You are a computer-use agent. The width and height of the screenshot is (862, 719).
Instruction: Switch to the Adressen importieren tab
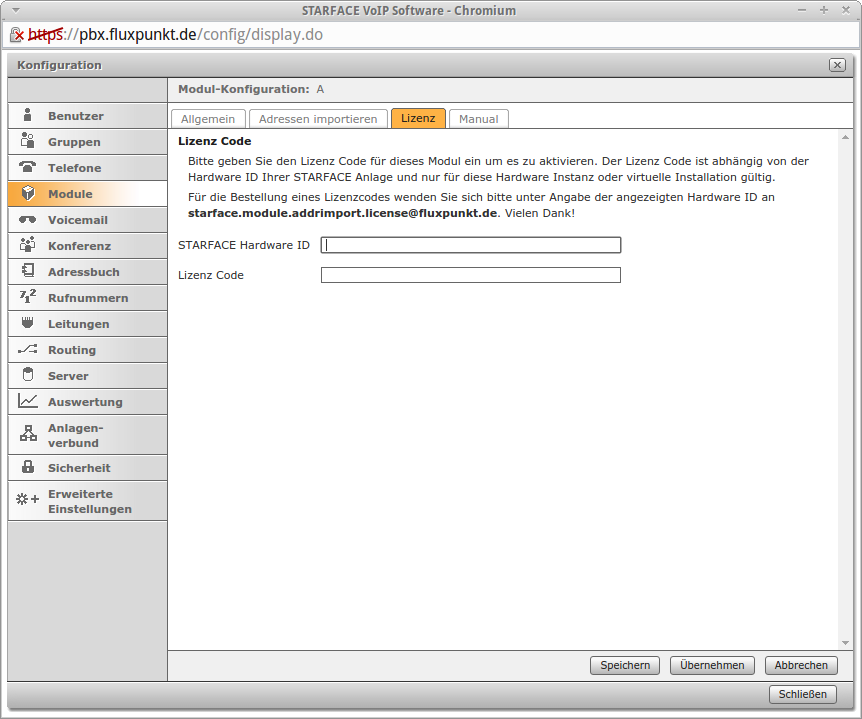pos(318,119)
